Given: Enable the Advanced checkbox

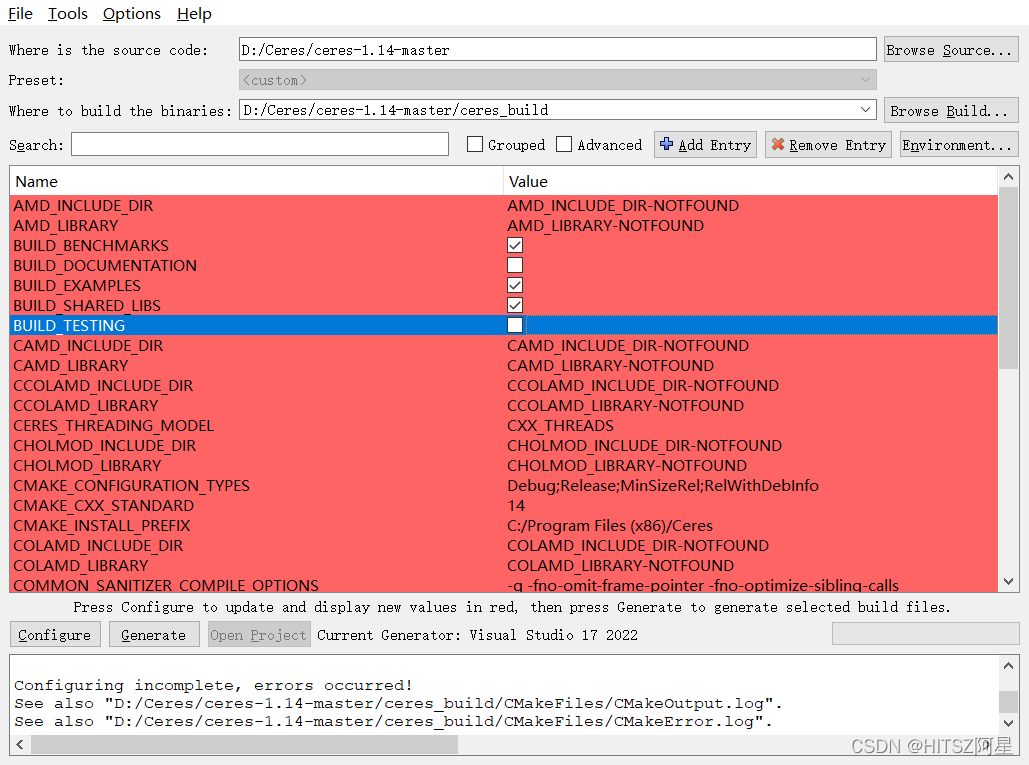Looking at the screenshot, I should (x=564, y=144).
